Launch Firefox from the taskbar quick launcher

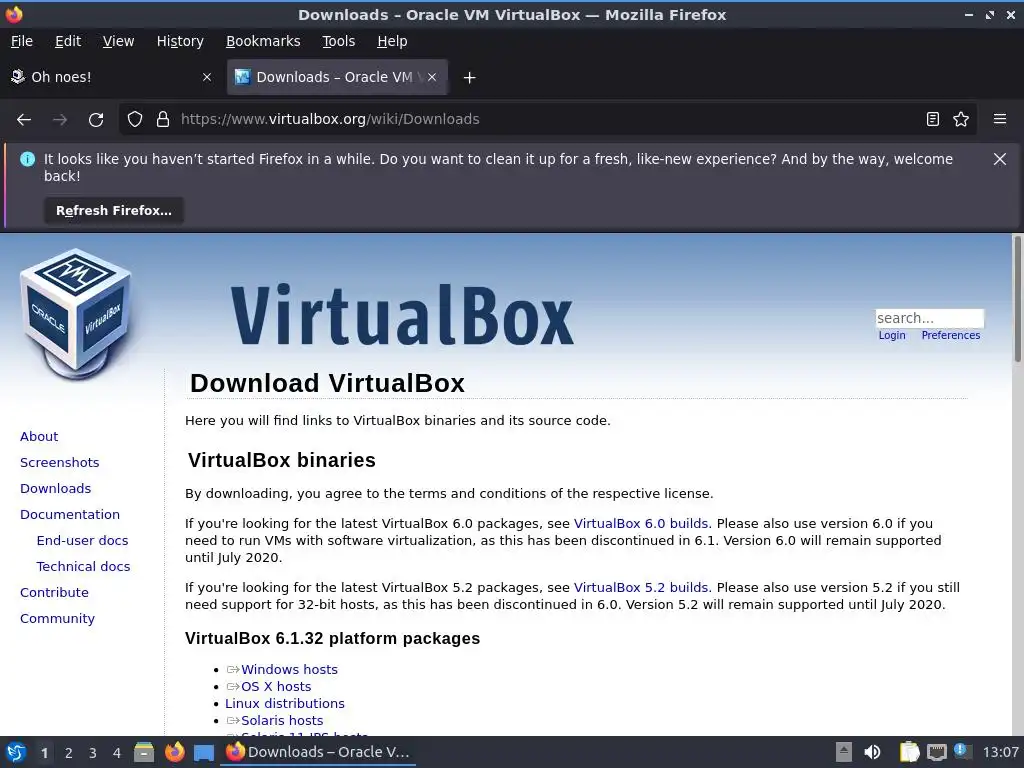click(x=174, y=752)
